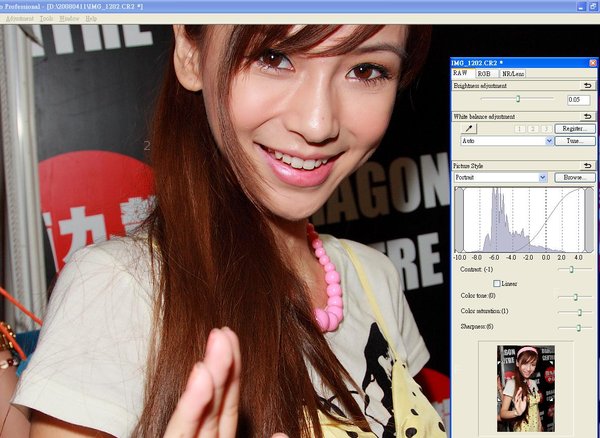Minimize the main application window

(x=582, y=6)
